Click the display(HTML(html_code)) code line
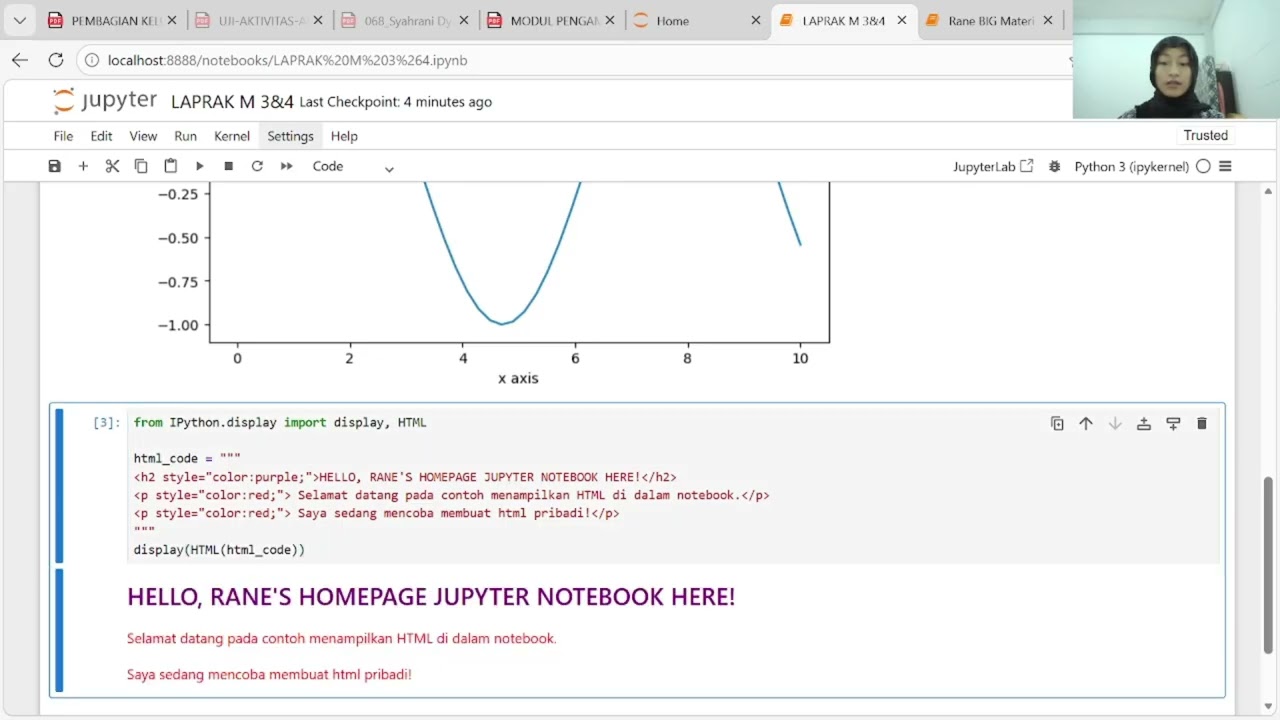1280x720 pixels. point(219,550)
